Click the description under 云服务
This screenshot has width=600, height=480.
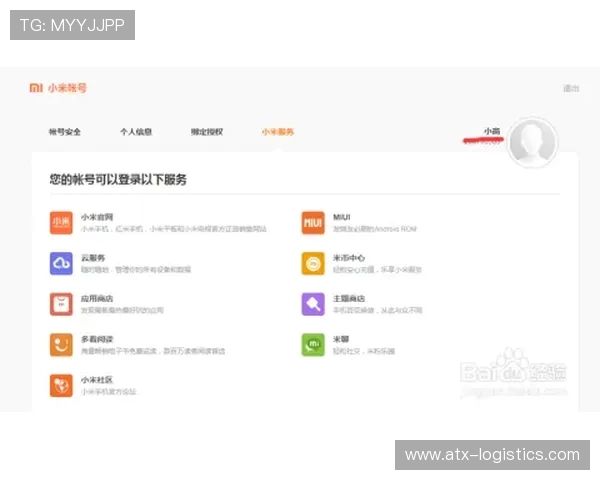point(136,269)
